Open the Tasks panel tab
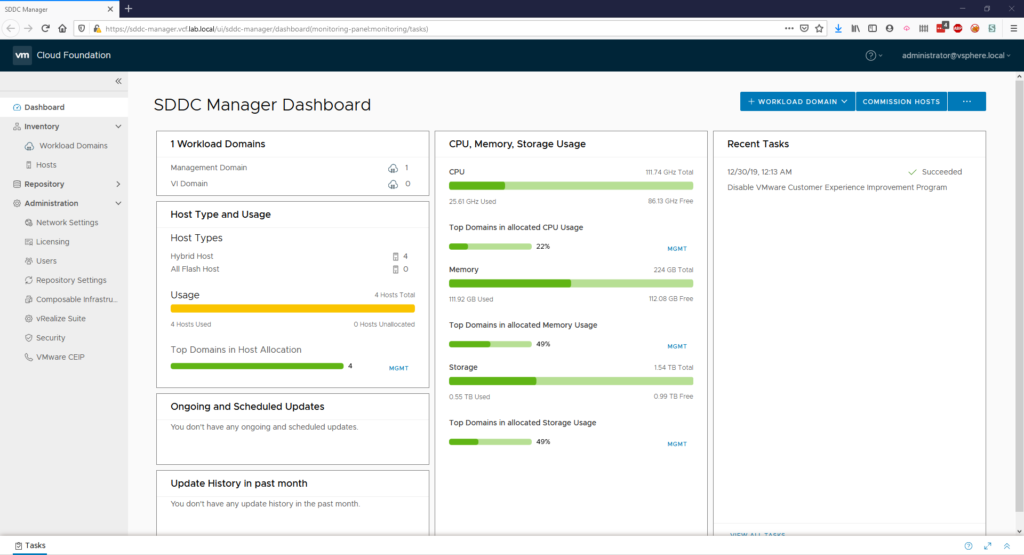Screen dimensions: 1024x555 tap(30, 546)
